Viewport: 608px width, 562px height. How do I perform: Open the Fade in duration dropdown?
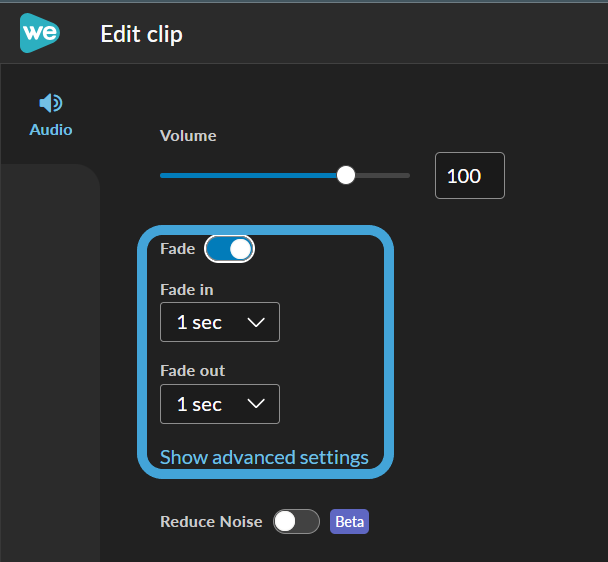220,322
